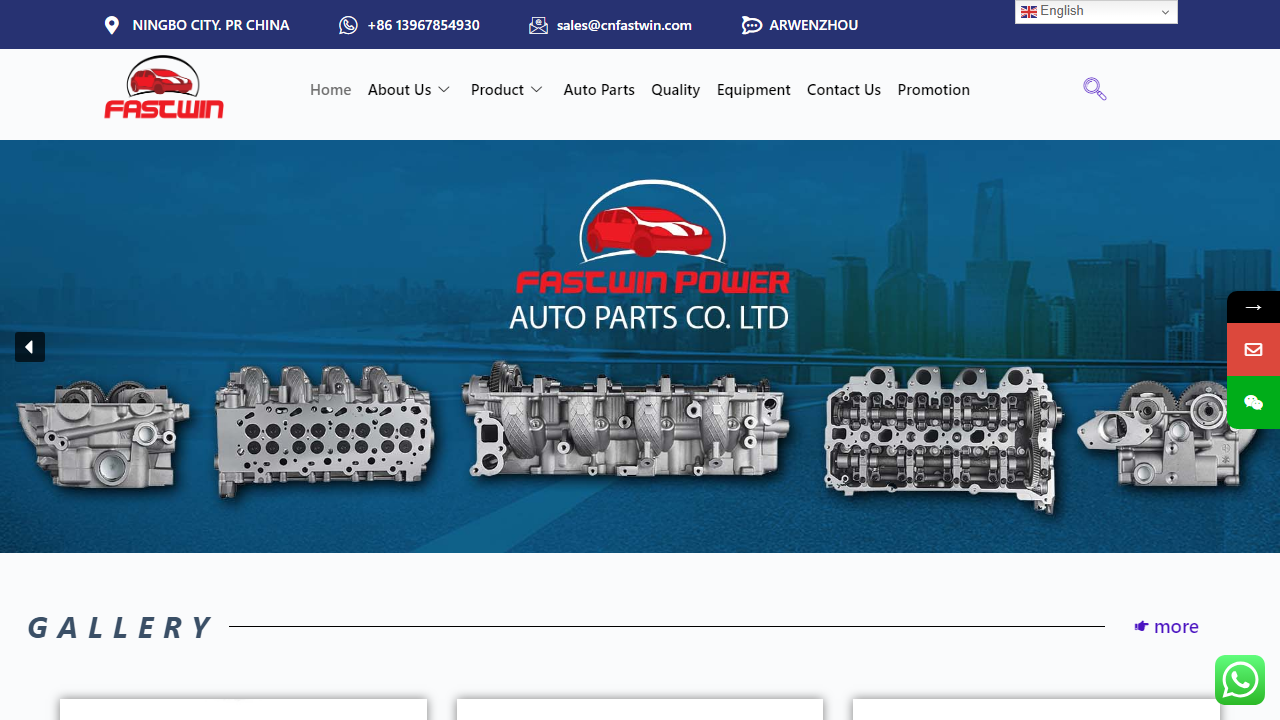Open the Contact Us page
The height and width of the screenshot is (720, 1280).
pyautogui.click(x=844, y=90)
